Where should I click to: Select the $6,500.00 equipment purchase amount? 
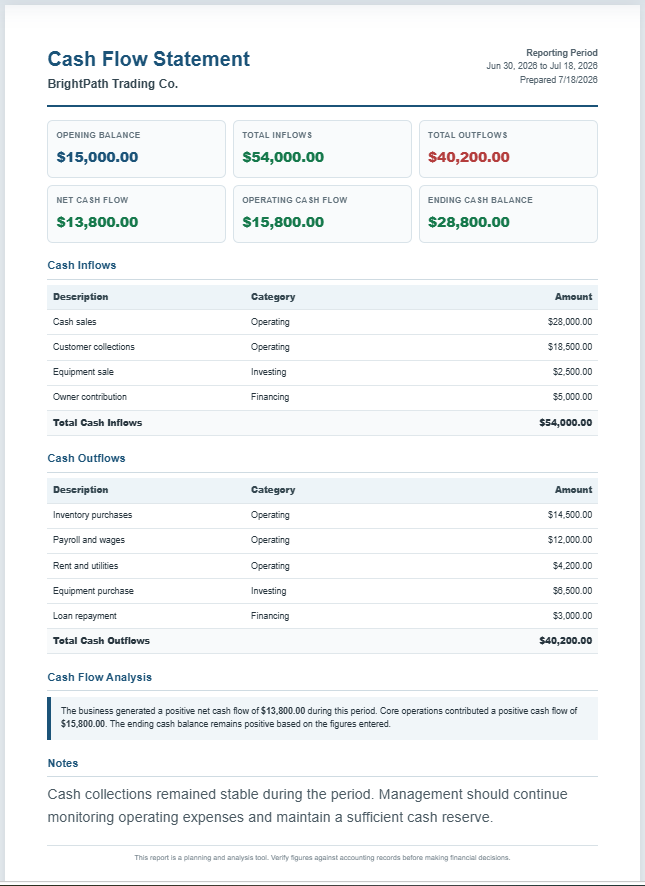tap(572, 590)
